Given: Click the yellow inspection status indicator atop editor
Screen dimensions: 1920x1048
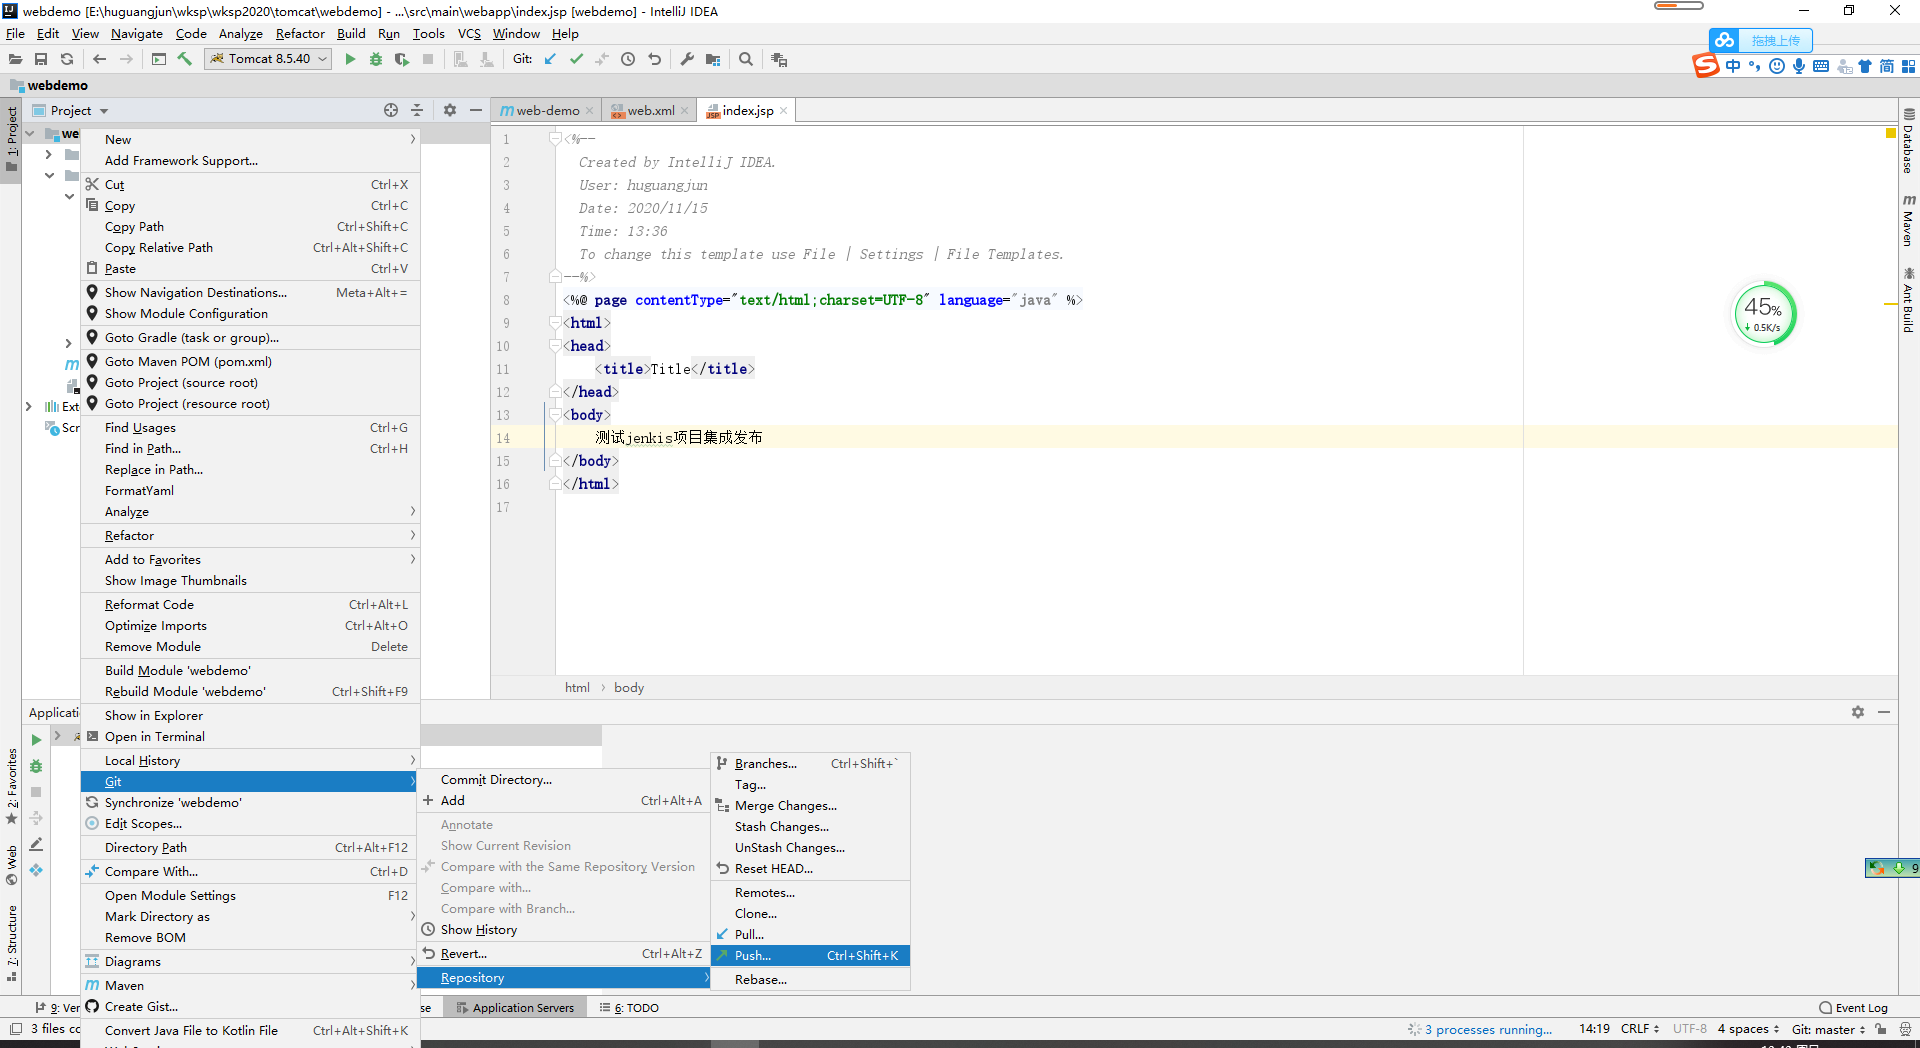Looking at the screenshot, I should 1890,133.
